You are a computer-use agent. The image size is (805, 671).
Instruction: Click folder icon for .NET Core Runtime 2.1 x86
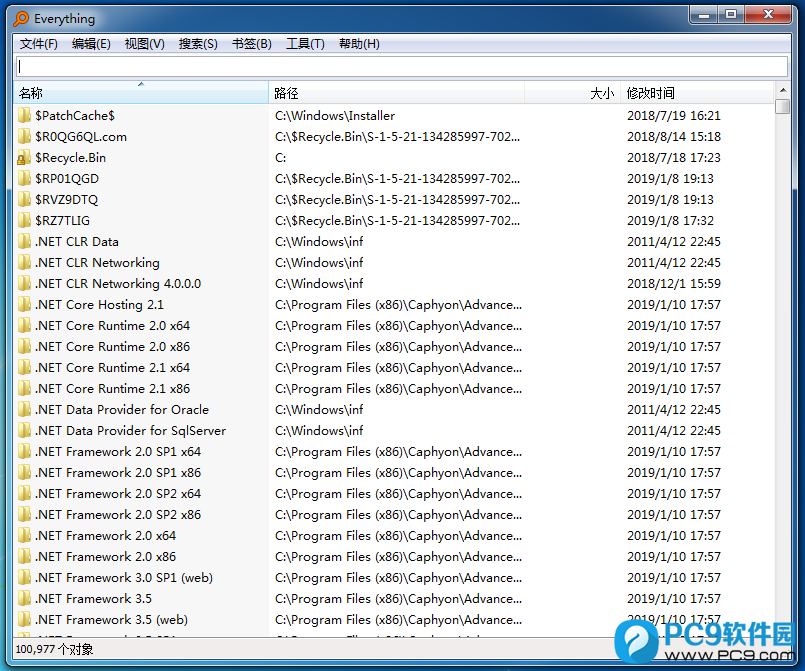point(24,389)
